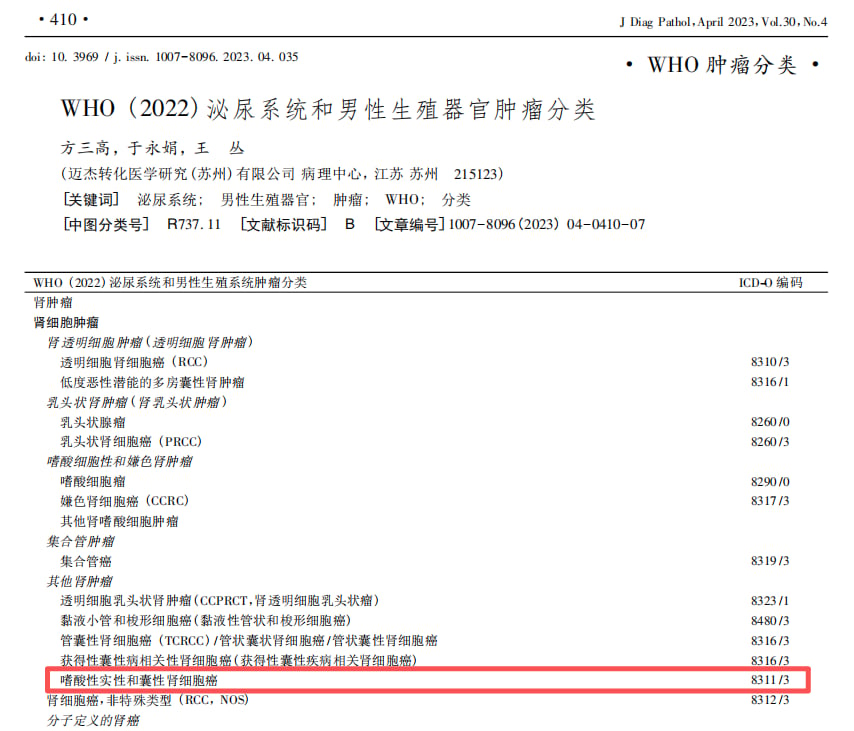The height and width of the screenshot is (731, 854).
Task: Click code 8319/3
Action: tap(770, 561)
